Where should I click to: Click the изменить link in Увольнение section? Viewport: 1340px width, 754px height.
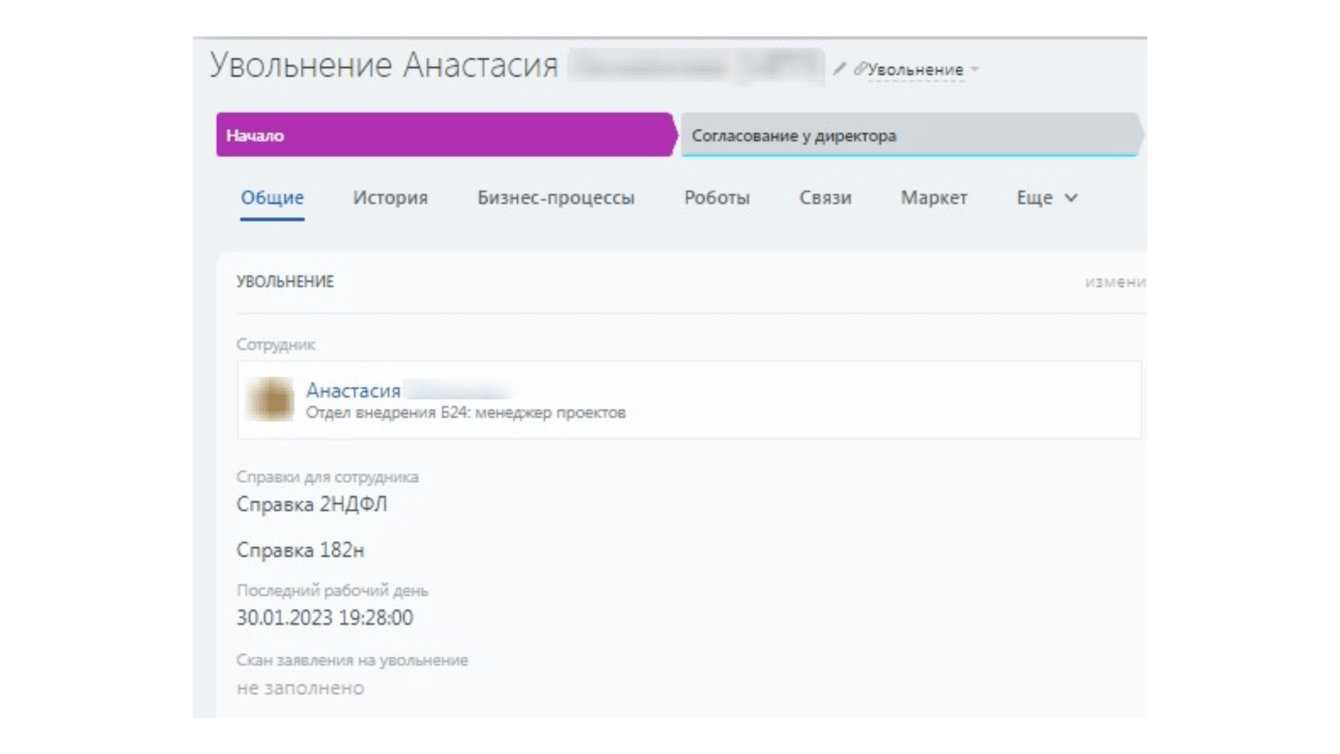point(1115,283)
